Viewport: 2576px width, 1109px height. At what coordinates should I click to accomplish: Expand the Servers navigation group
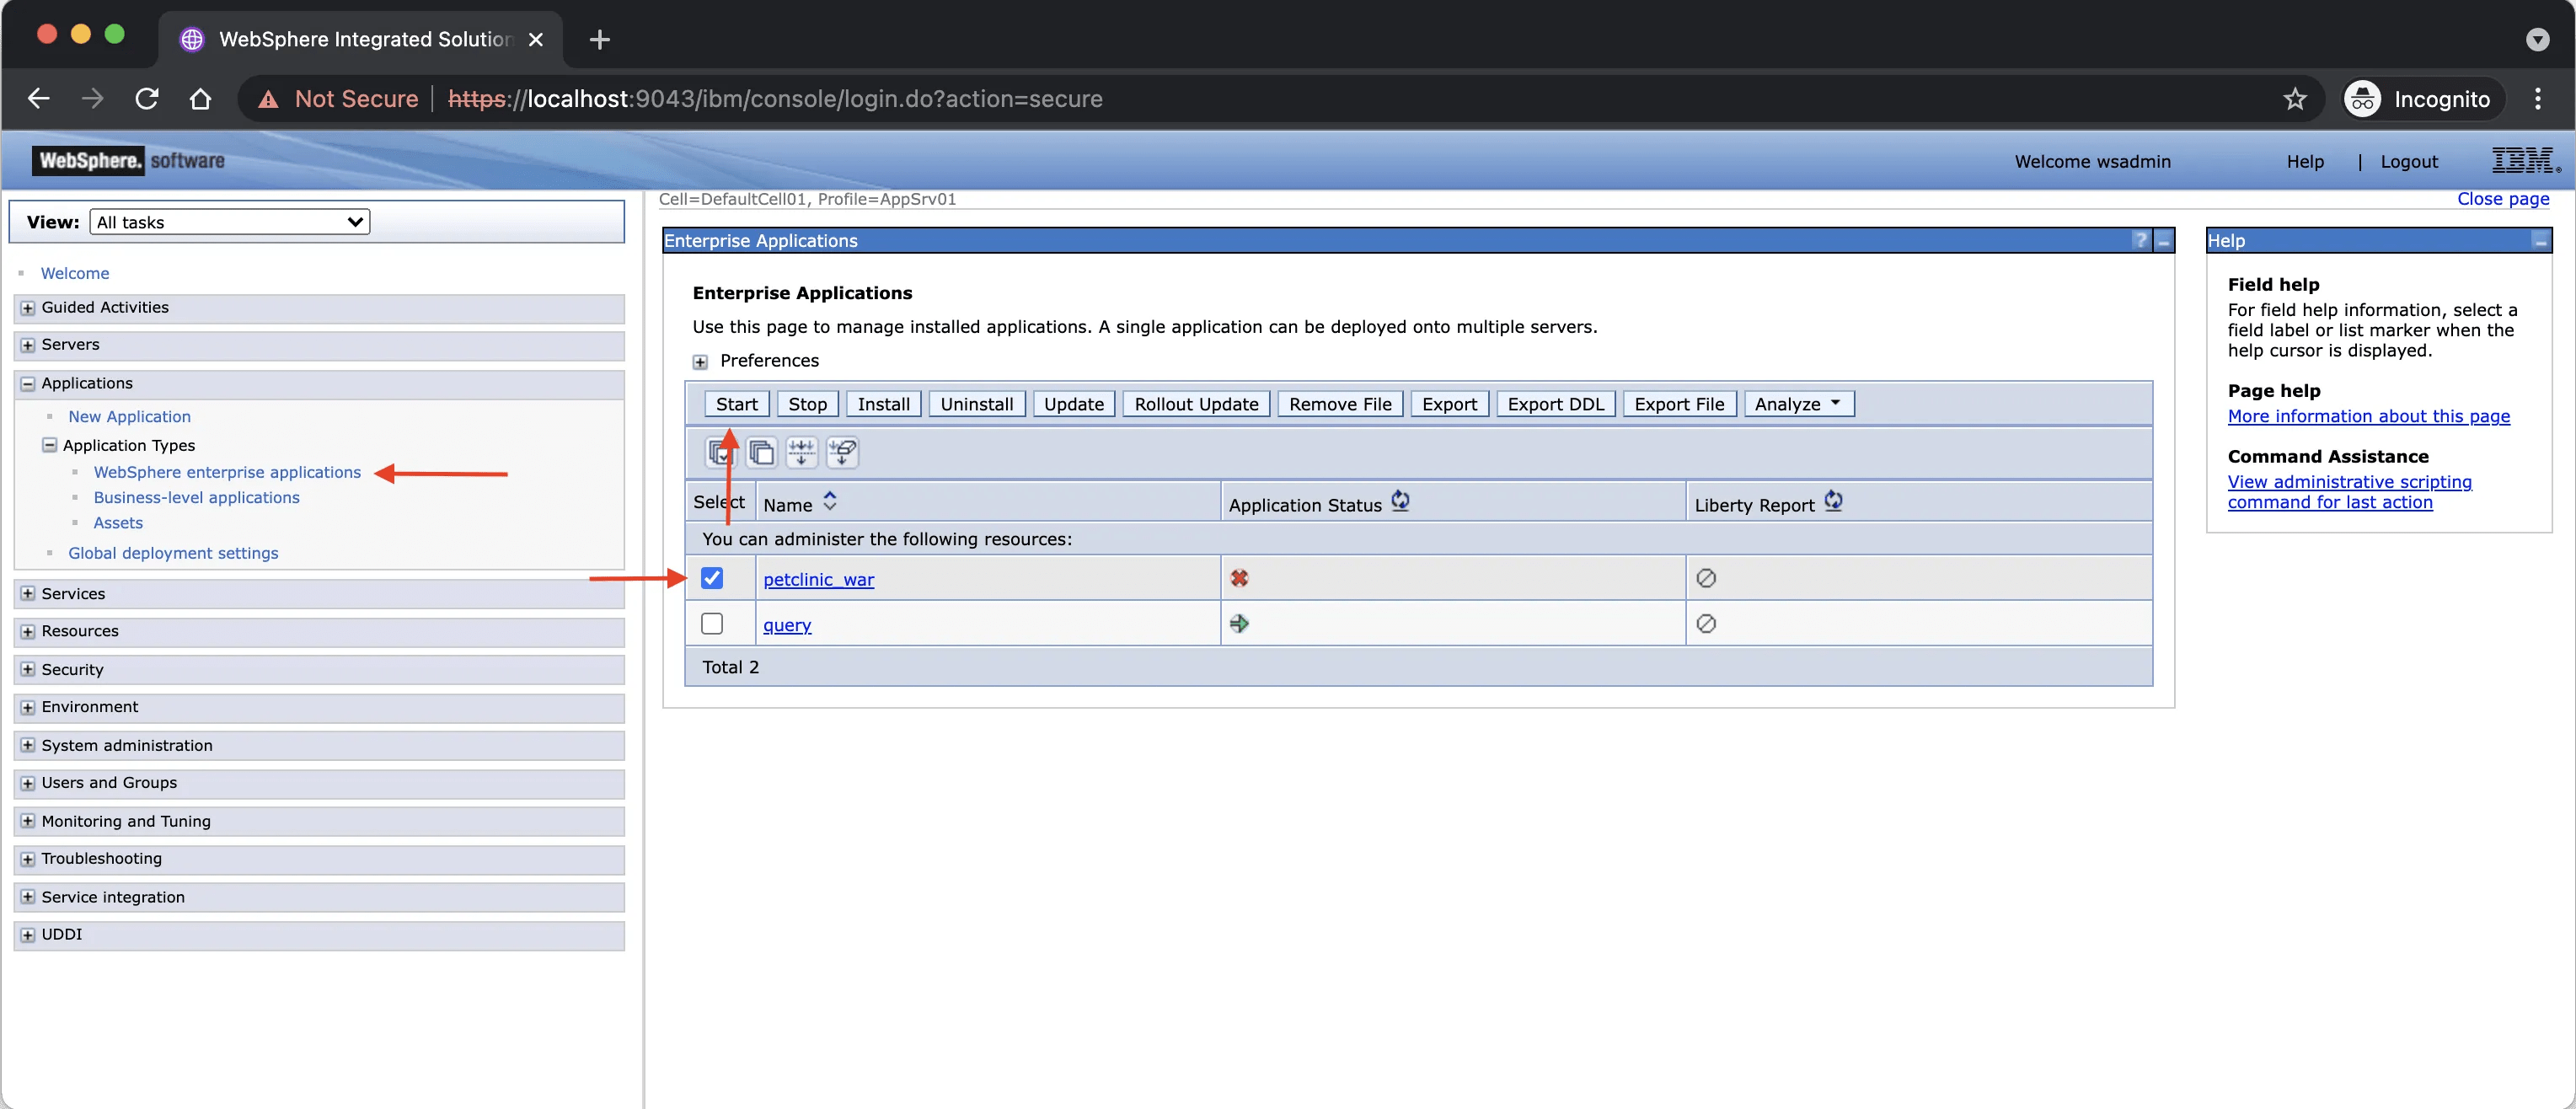click(28, 344)
